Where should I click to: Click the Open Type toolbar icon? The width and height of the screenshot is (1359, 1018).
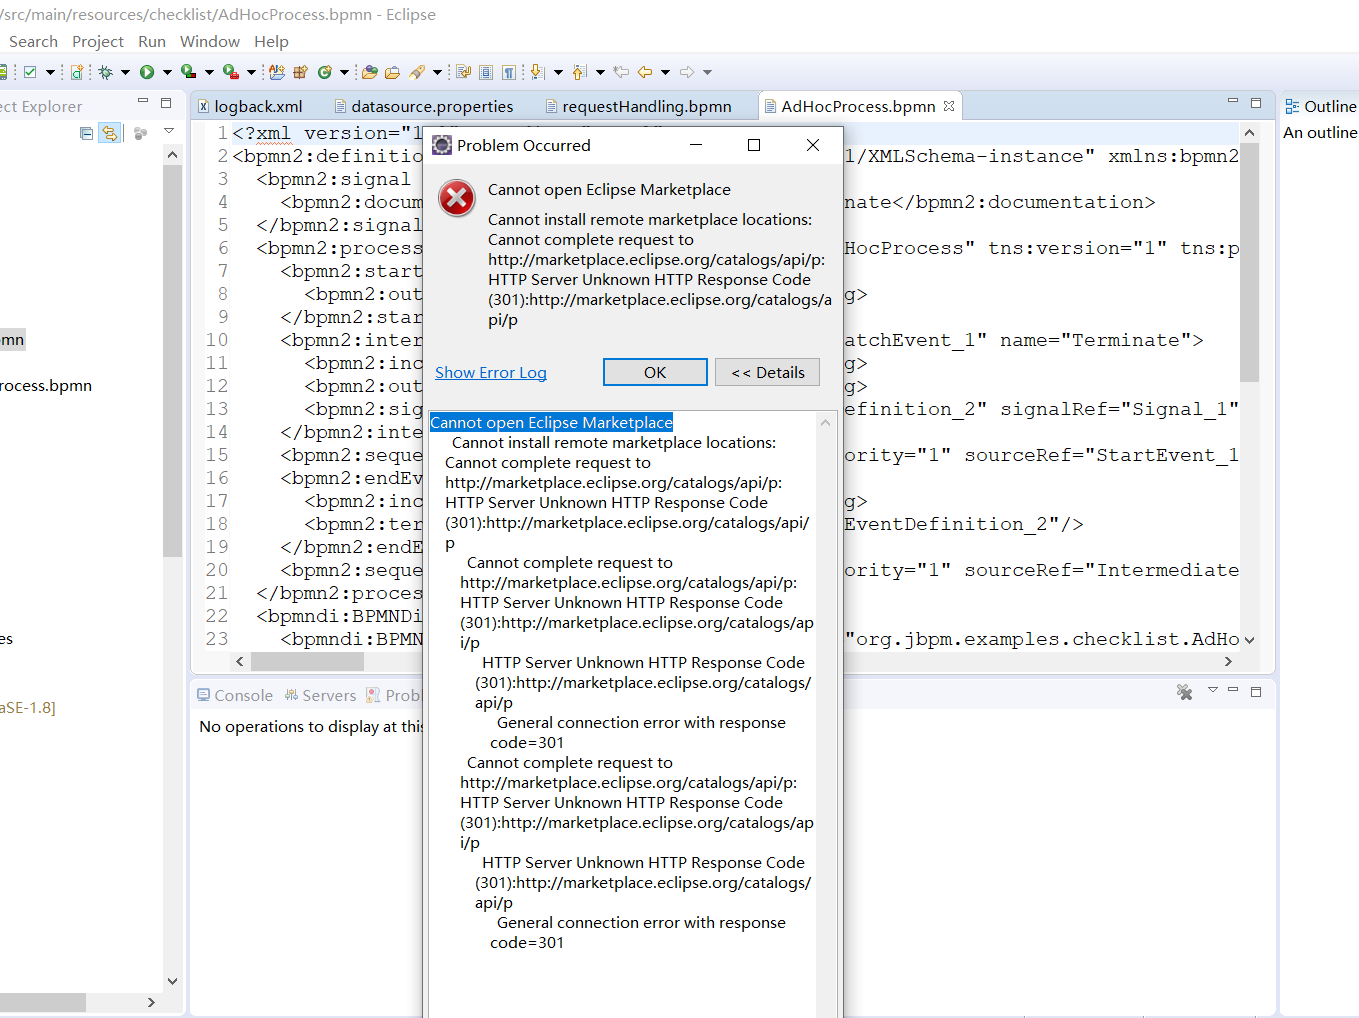[x=369, y=72]
